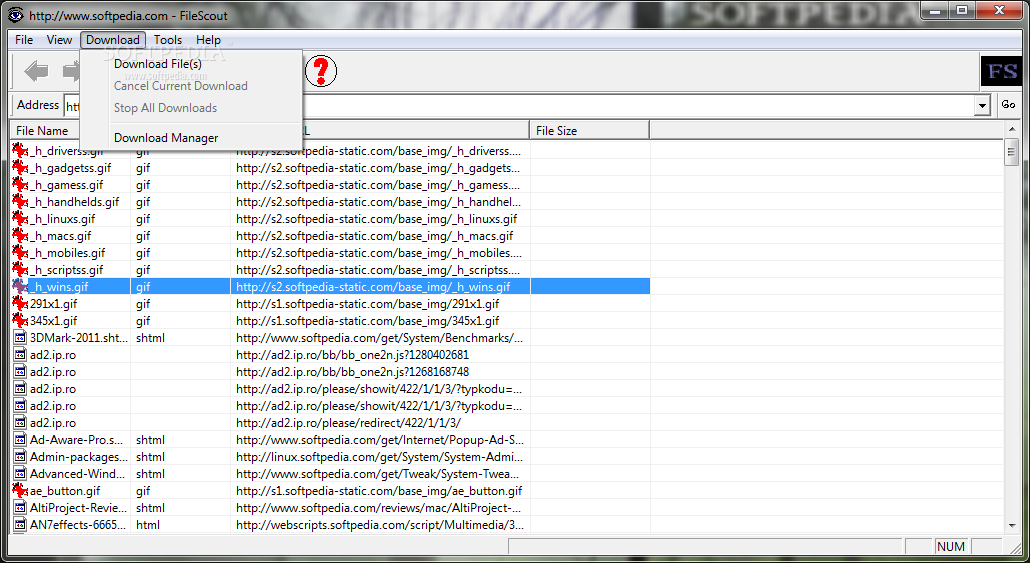Click the page icon beside Admin-packages...
The width and height of the screenshot is (1030, 563).
[x=20, y=457]
